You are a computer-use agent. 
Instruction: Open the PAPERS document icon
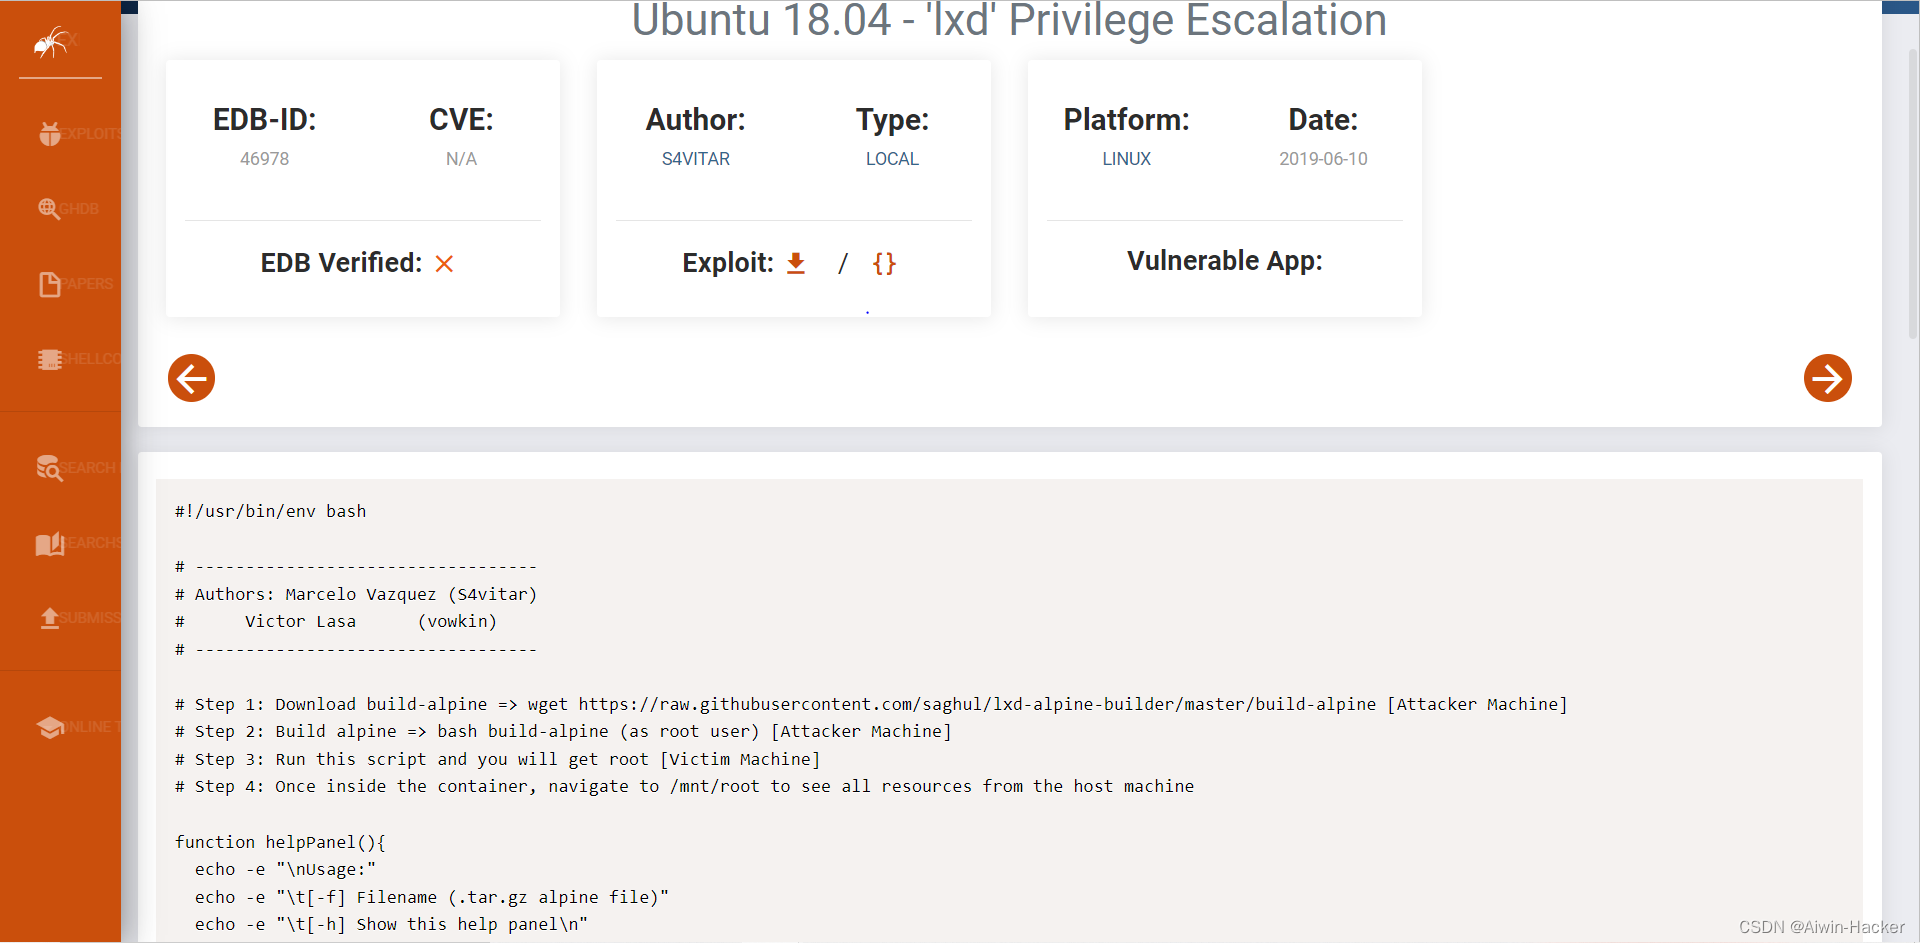[x=49, y=284]
